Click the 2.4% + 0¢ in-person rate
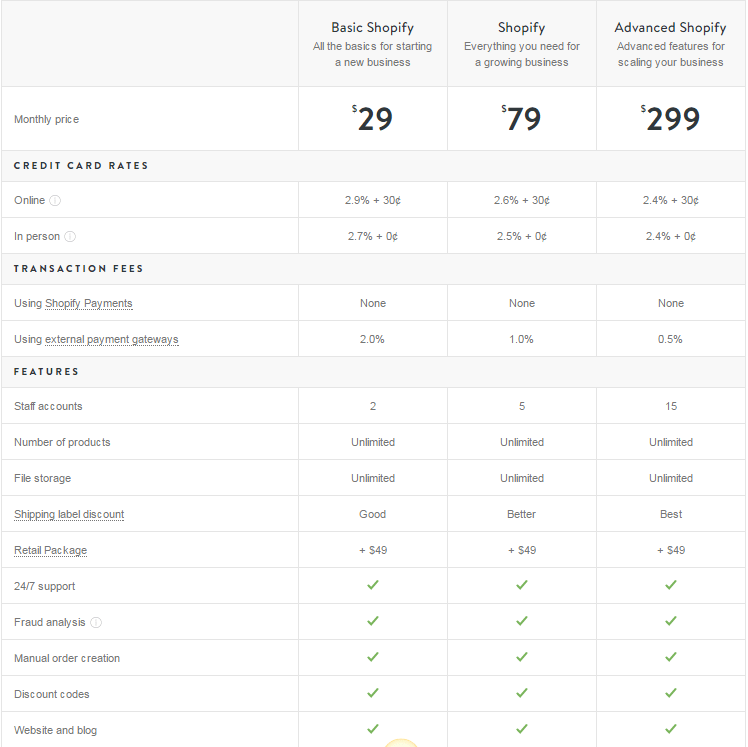748x747 pixels. pos(670,237)
